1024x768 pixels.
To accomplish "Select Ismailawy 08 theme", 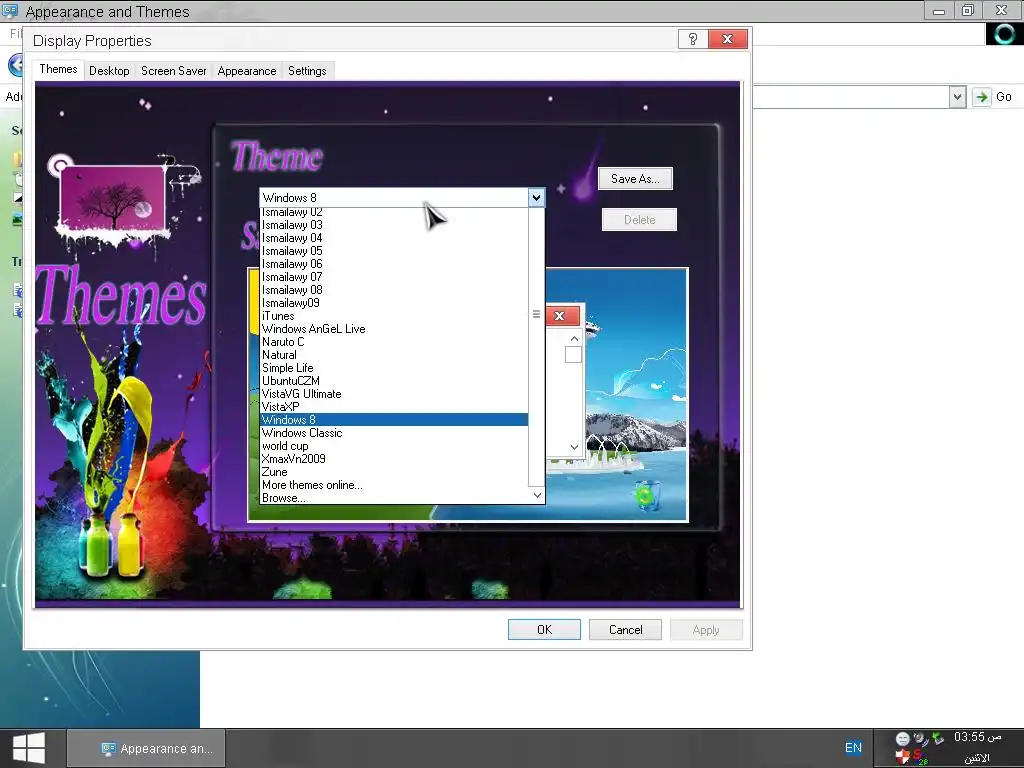I will point(394,290).
